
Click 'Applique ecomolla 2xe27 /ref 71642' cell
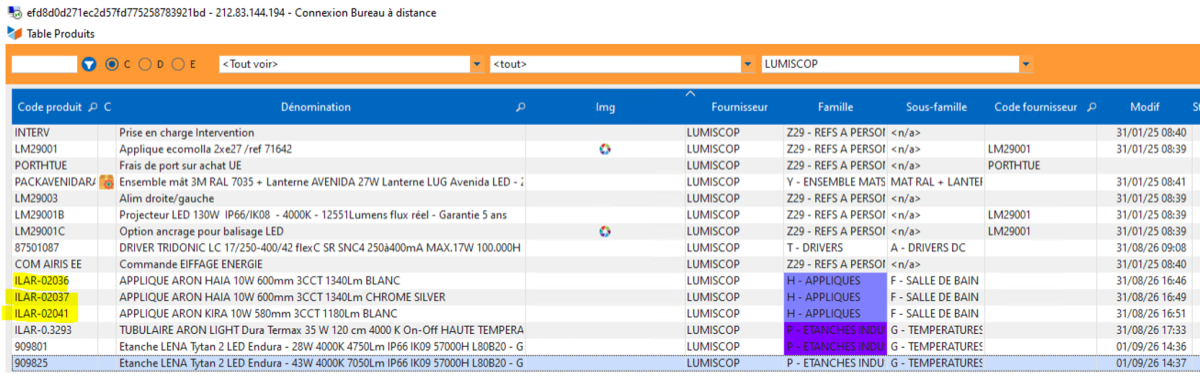coord(206,149)
